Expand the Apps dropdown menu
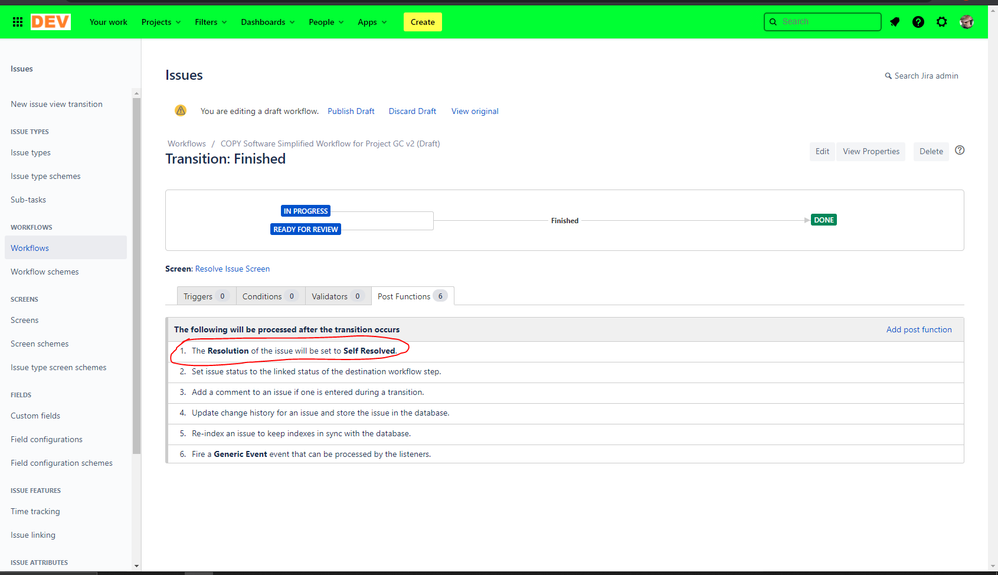 pyautogui.click(x=372, y=22)
